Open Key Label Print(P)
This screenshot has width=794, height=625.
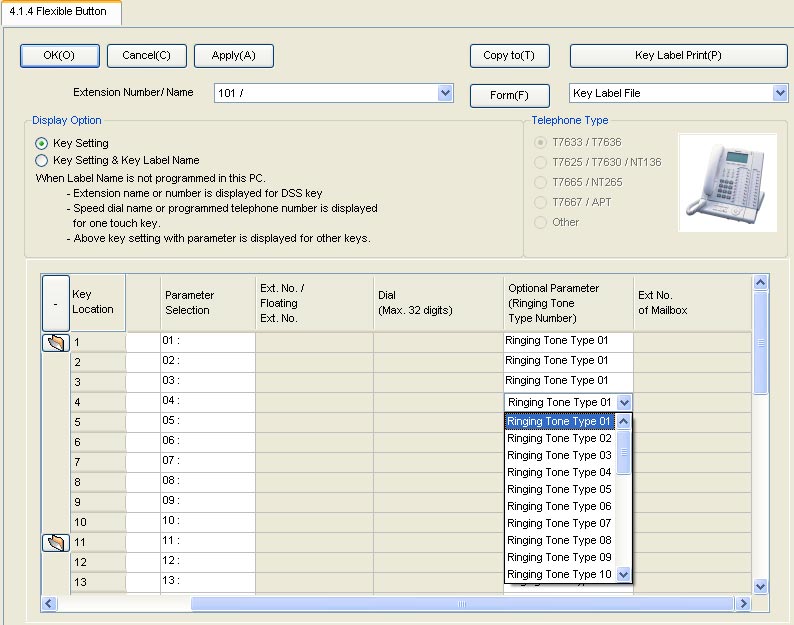(678, 56)
